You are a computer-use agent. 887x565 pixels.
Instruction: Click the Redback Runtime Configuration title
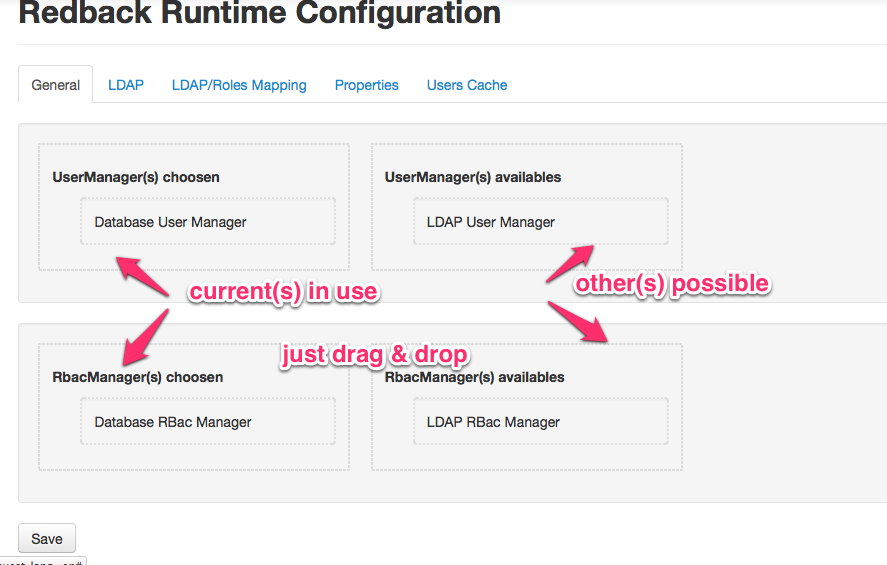click(260, 14)
